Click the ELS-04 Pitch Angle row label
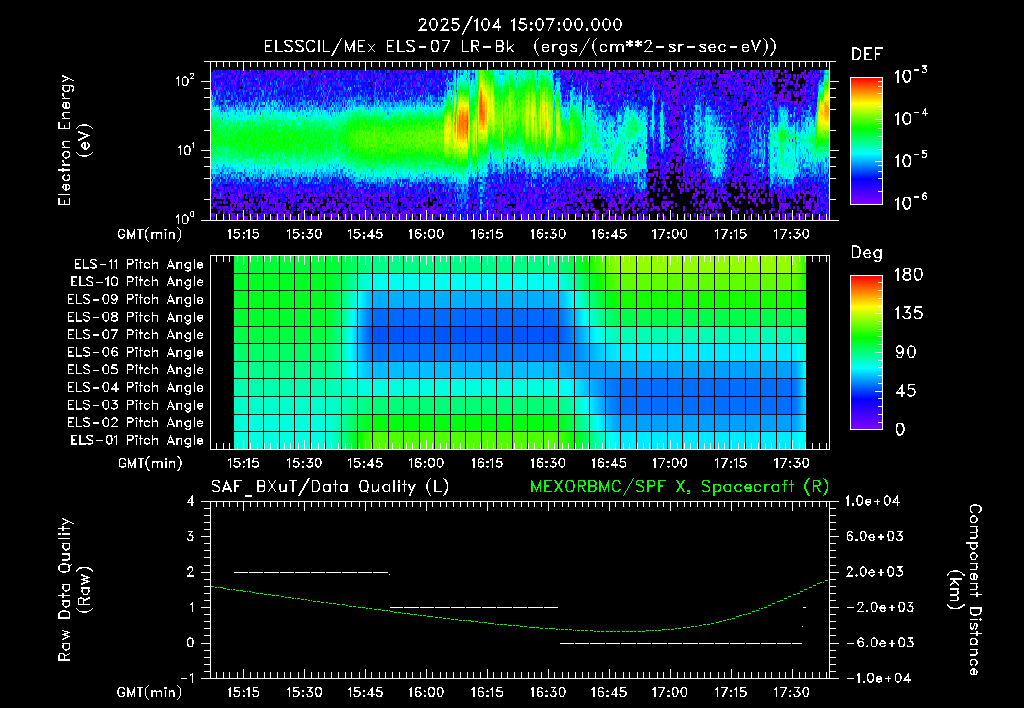 coord(136,388)
